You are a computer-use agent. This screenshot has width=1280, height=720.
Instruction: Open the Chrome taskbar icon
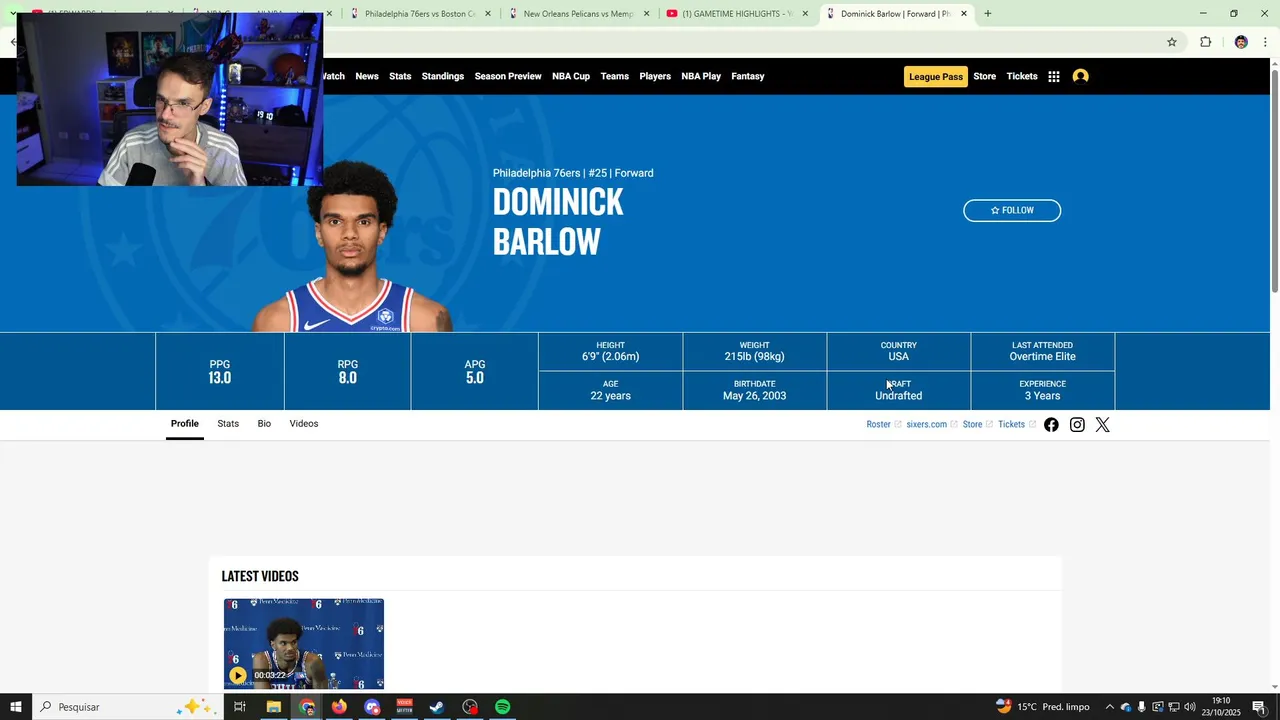point(307,707)
